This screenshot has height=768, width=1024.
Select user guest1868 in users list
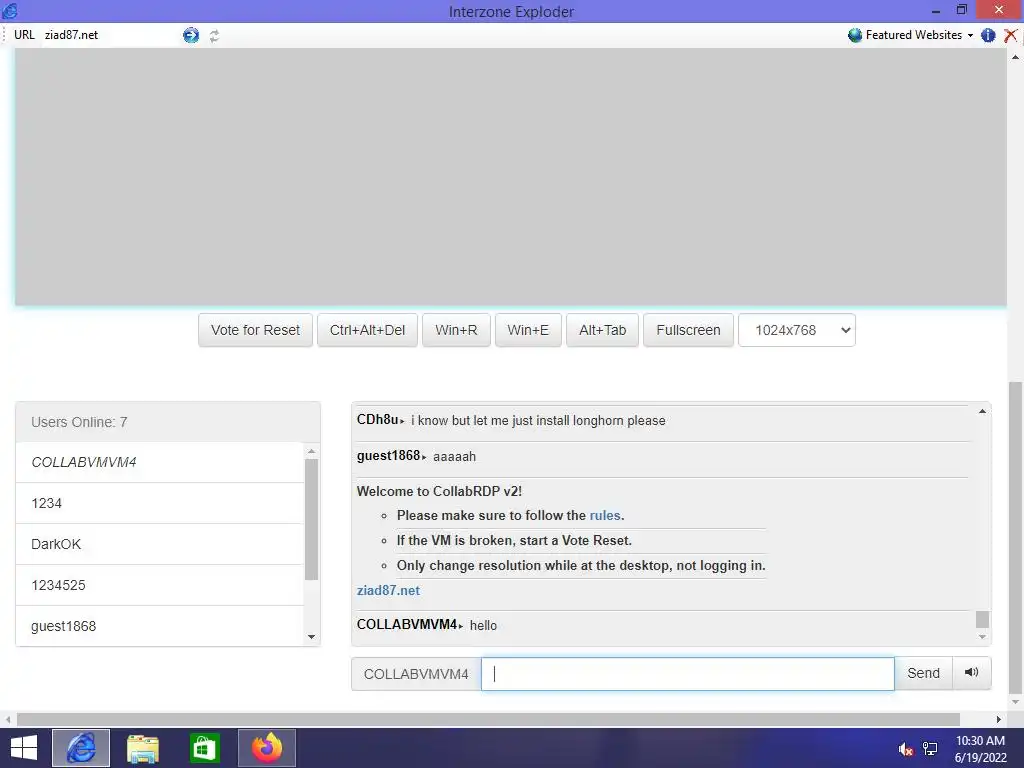pos(160,626)
